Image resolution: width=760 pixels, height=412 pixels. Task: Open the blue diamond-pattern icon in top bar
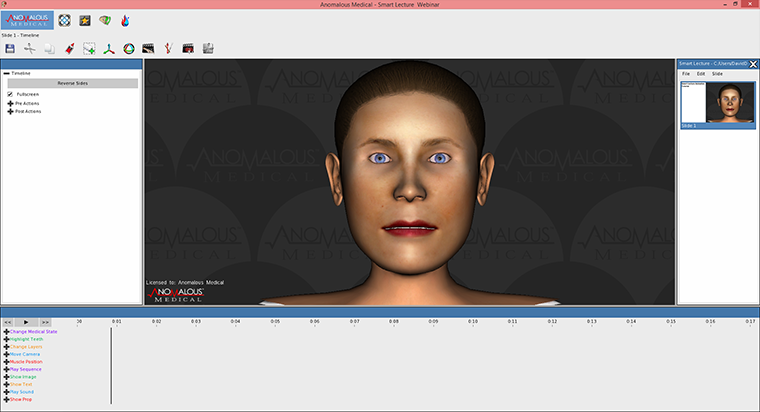click(x=64, y=20)
